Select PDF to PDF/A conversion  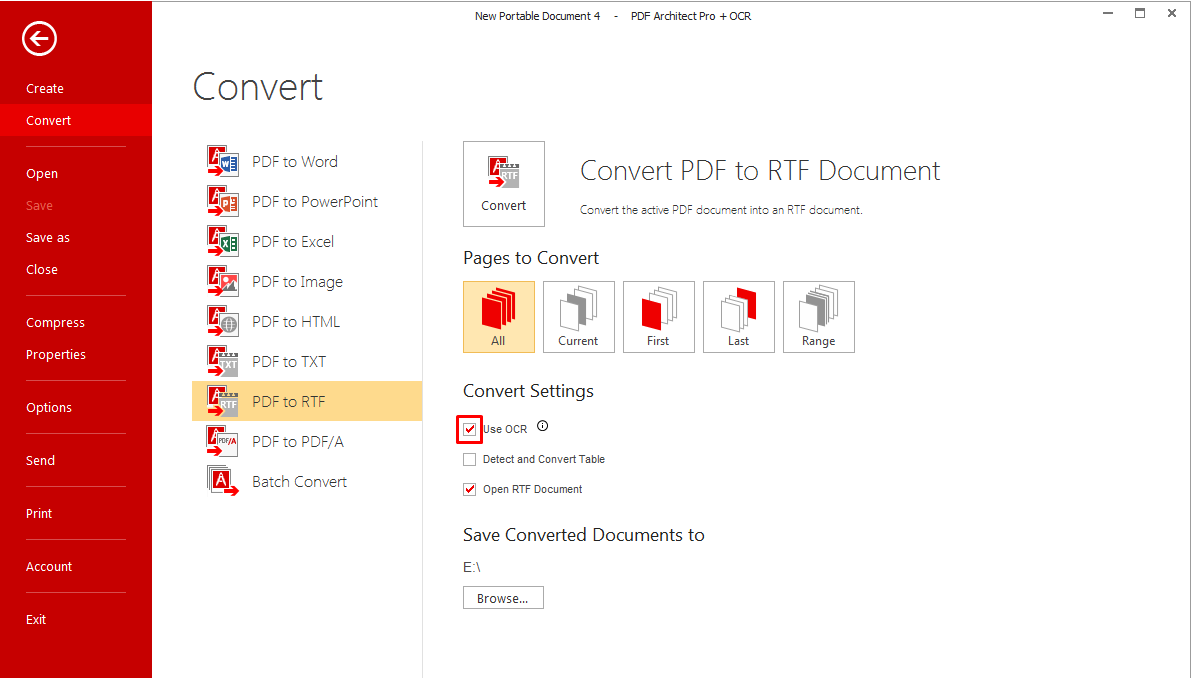click(307, 441)
